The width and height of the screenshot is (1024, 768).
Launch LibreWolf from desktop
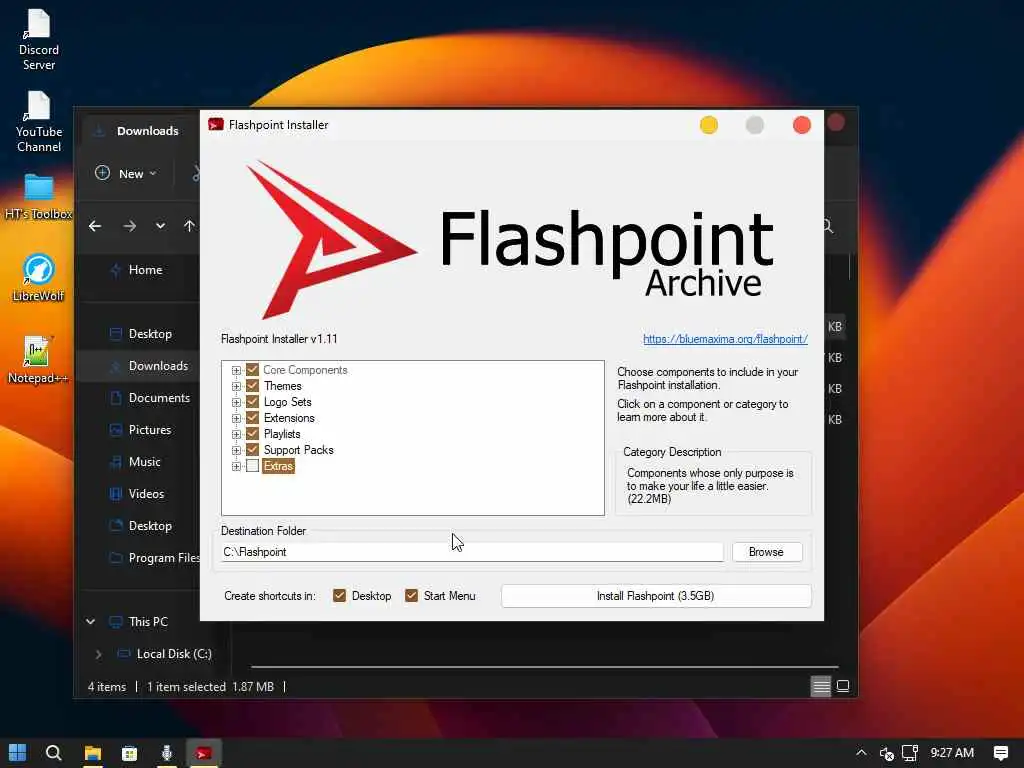click(x=39, y=278)
